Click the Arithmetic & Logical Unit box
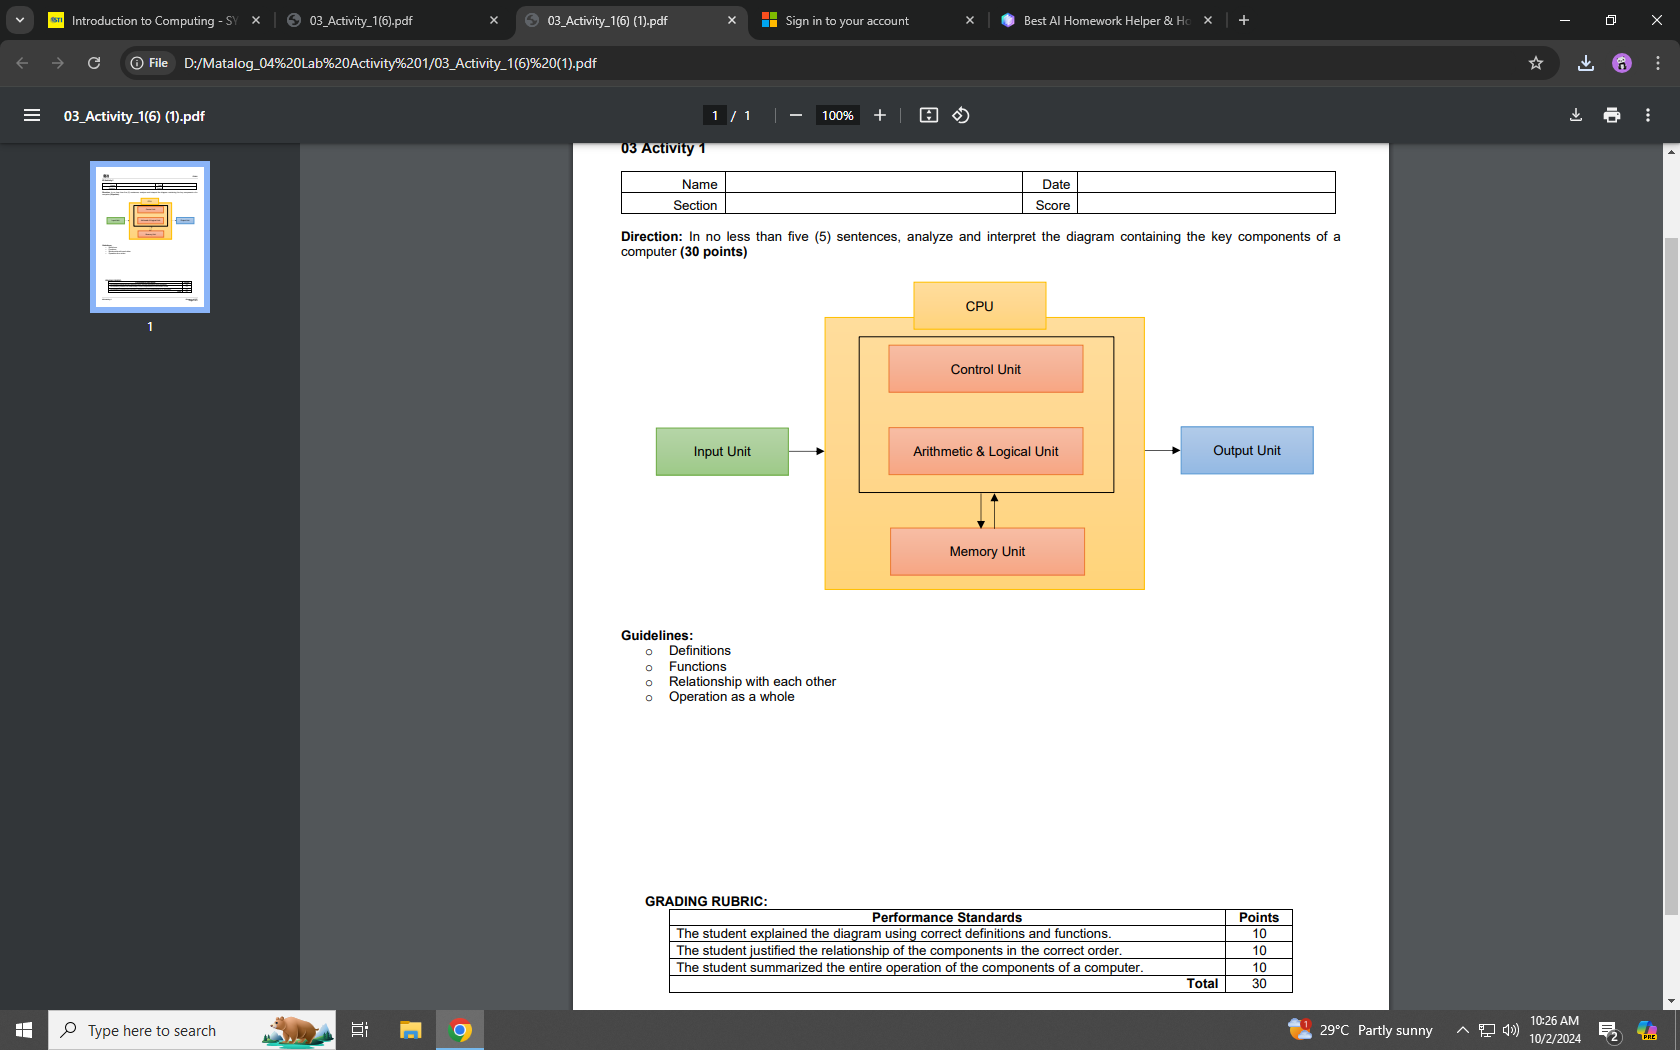Image resolution: width=1680 pixels, height=1050 pixels. click(x=986, y=451)
